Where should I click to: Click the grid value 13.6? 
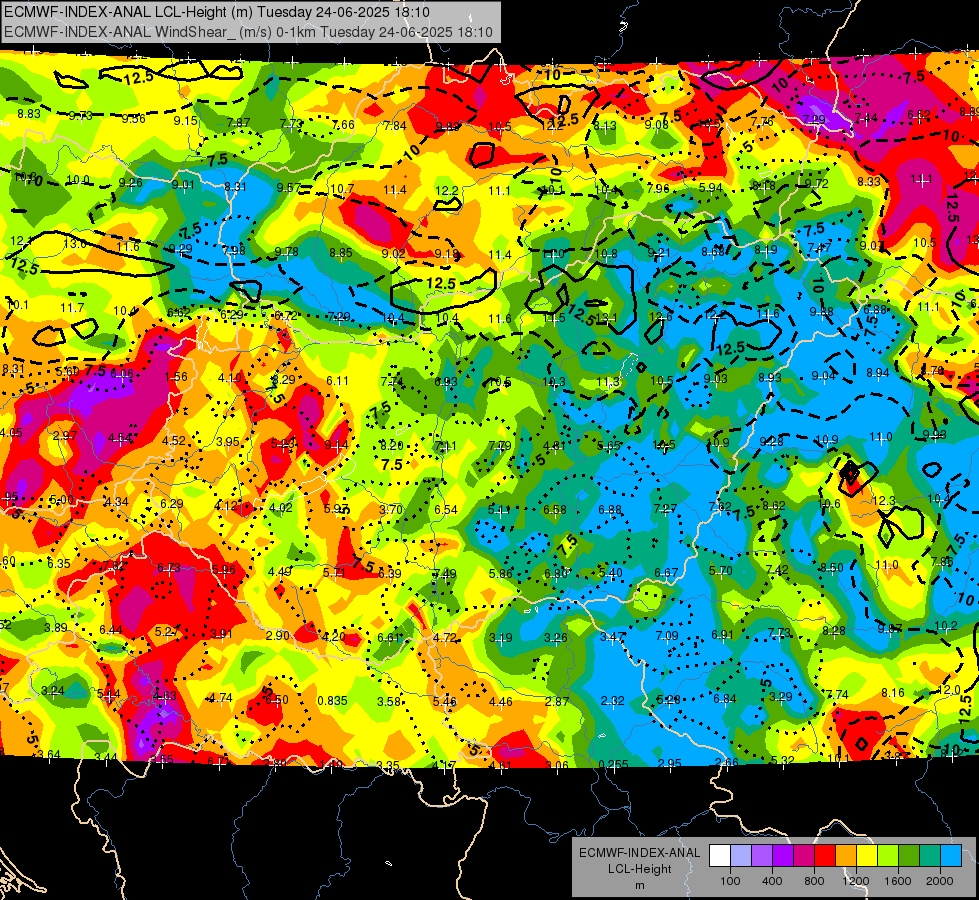pyautogui.click(x=76, y=244)
